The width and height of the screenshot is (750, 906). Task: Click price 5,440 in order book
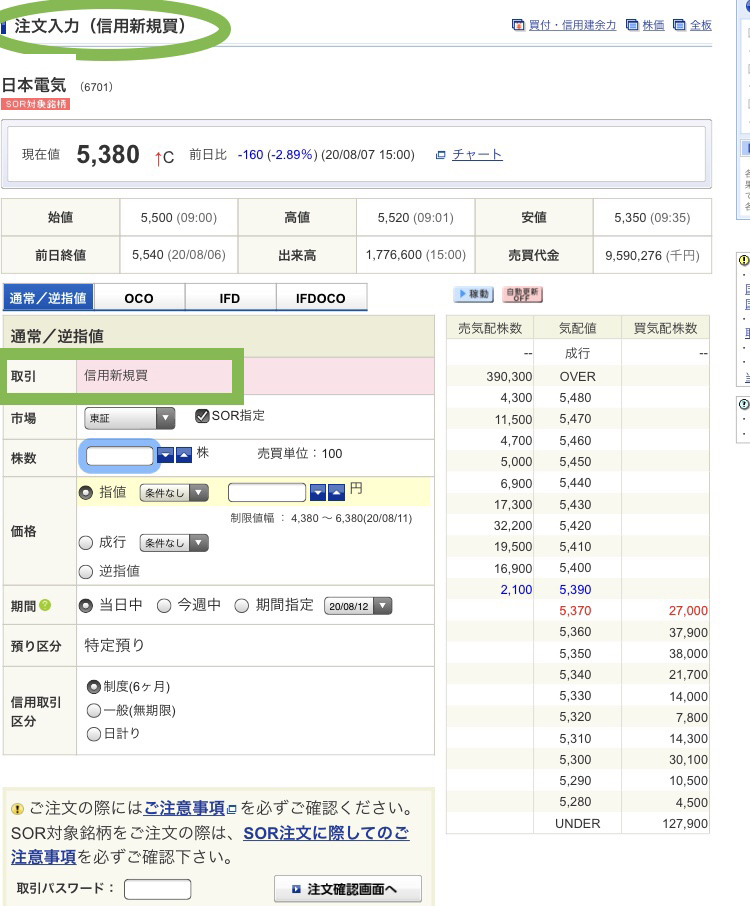coord(575,483)
